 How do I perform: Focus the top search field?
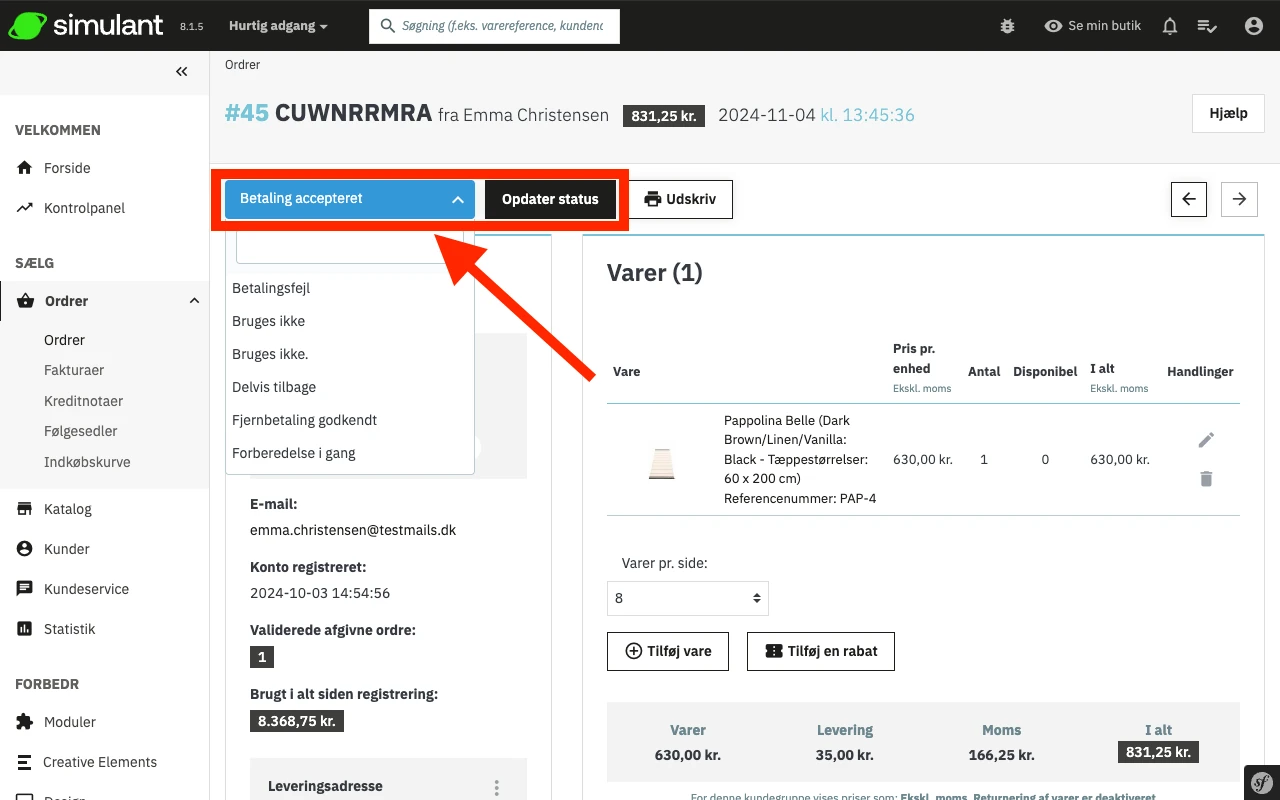pos(502,26)
